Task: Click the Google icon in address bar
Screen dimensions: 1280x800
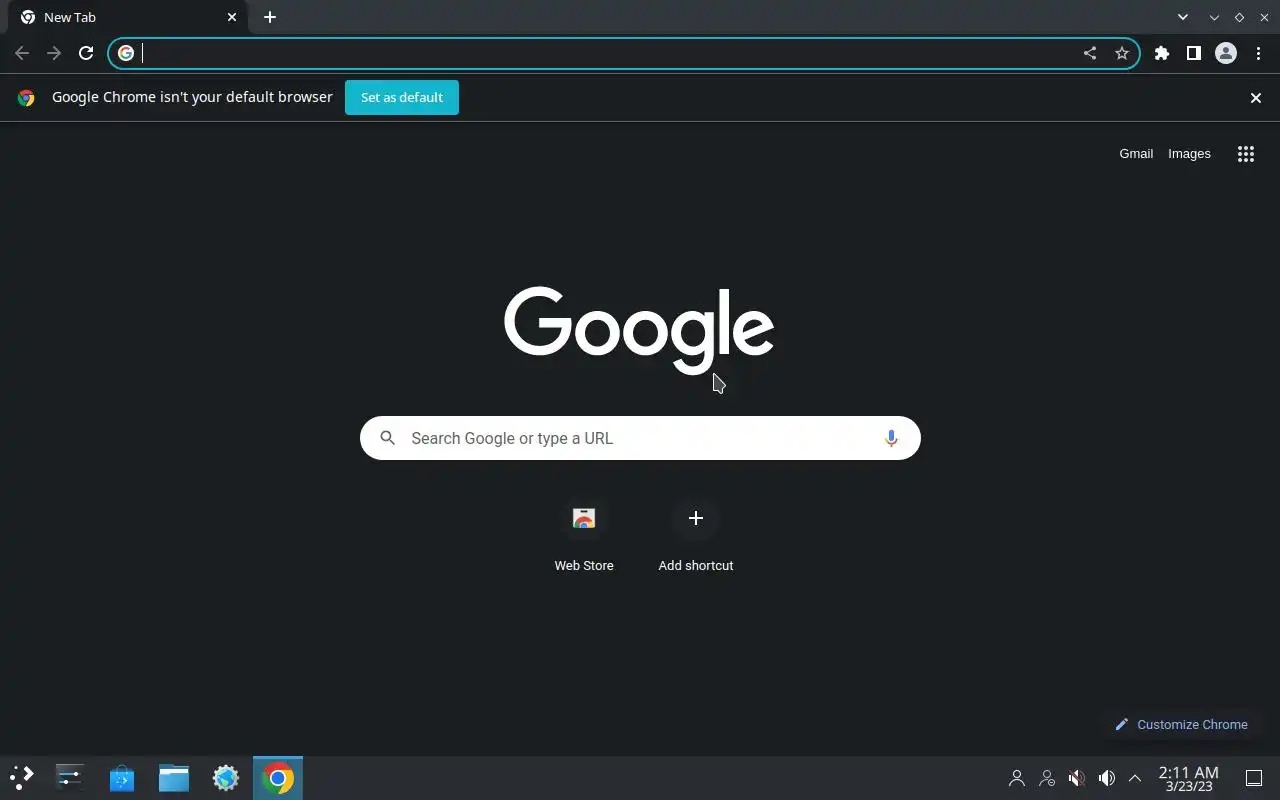Action: click(x=126, y=53)
